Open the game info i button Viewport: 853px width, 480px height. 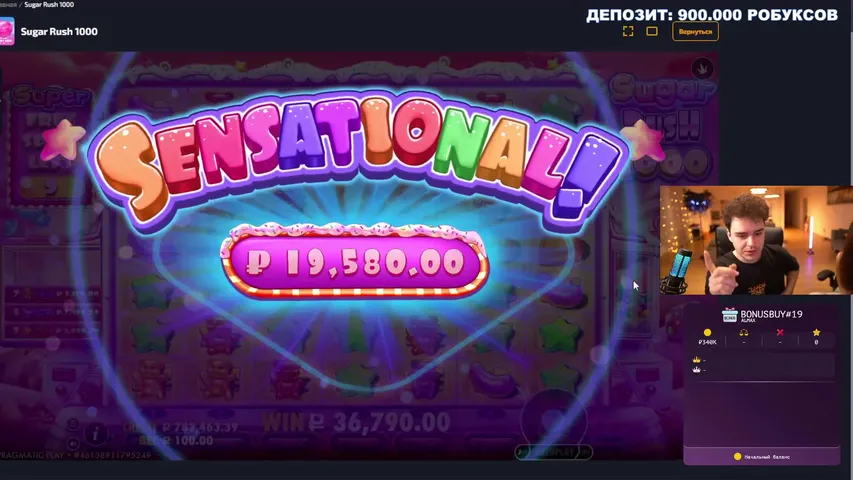pos(95,434)
